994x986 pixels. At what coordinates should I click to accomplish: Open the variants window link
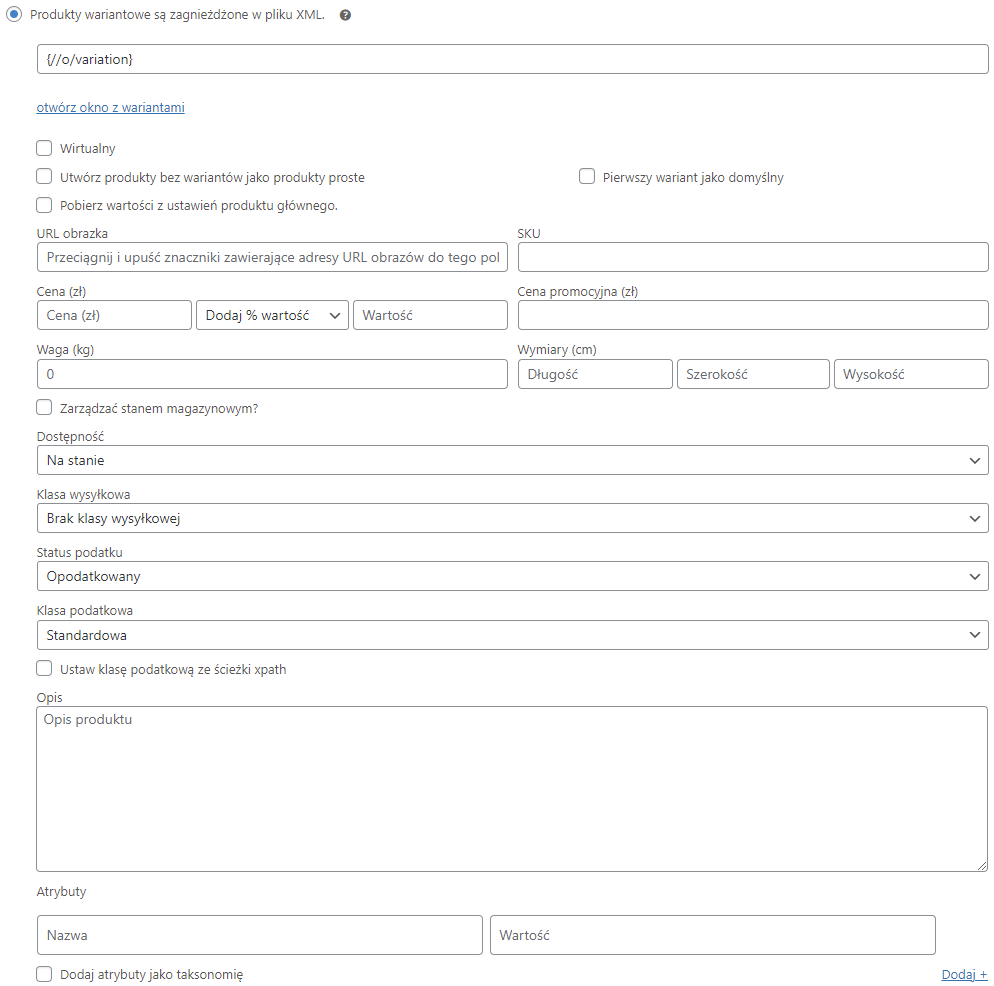[110, 107]
